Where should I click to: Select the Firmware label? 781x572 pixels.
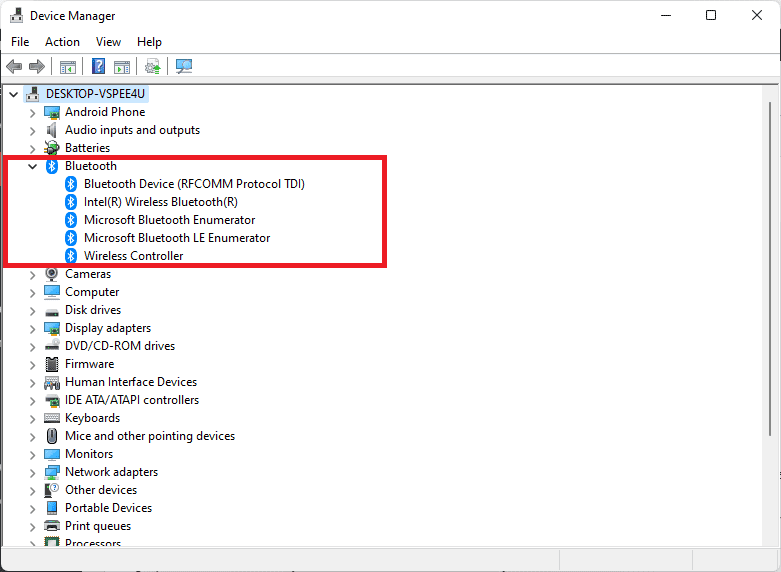coord(90,364)
